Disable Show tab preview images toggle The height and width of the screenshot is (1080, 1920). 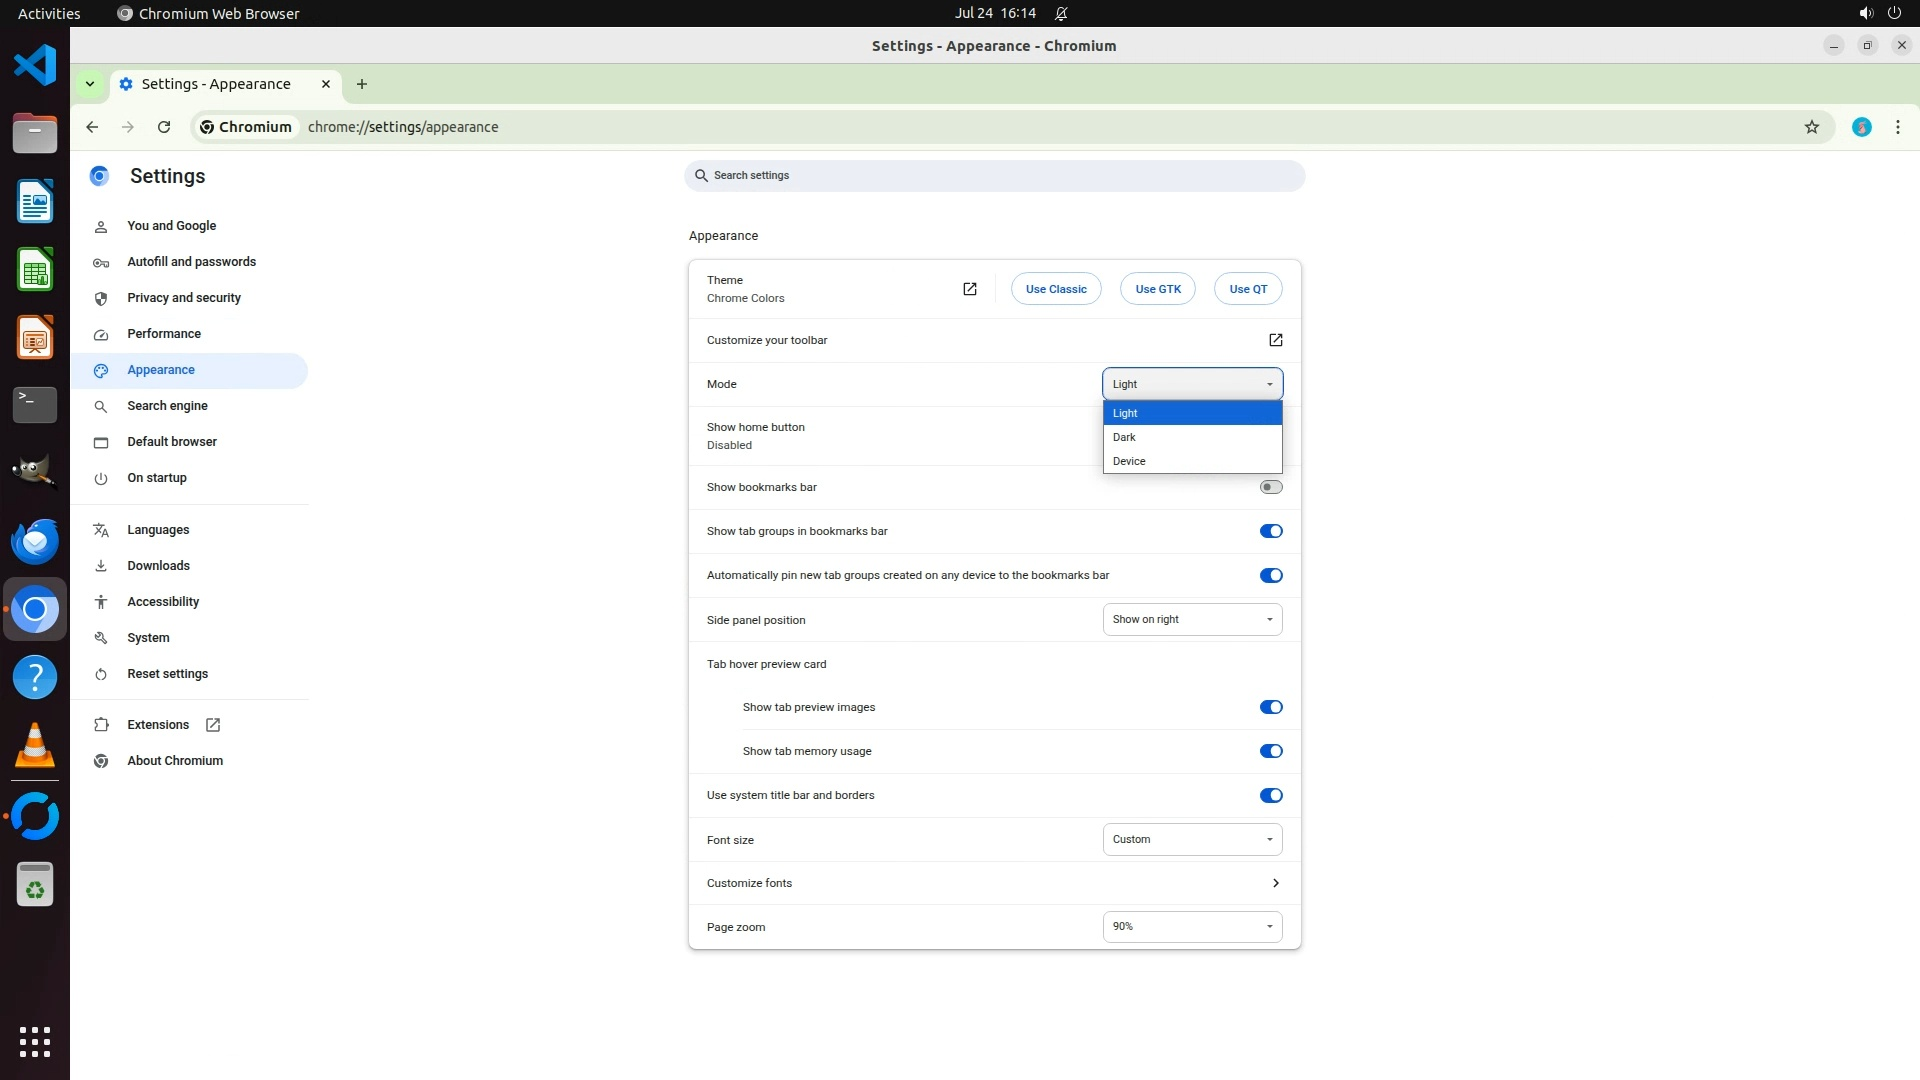tap(1270, 707)
